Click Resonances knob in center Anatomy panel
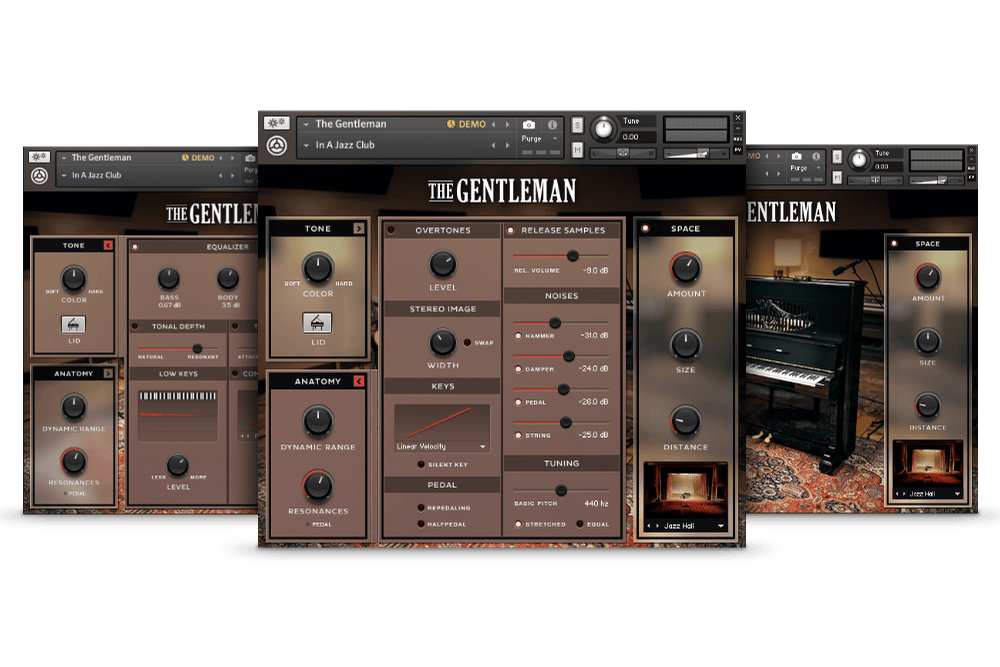Screen dimensions: 1000x667 pos(318,485)
